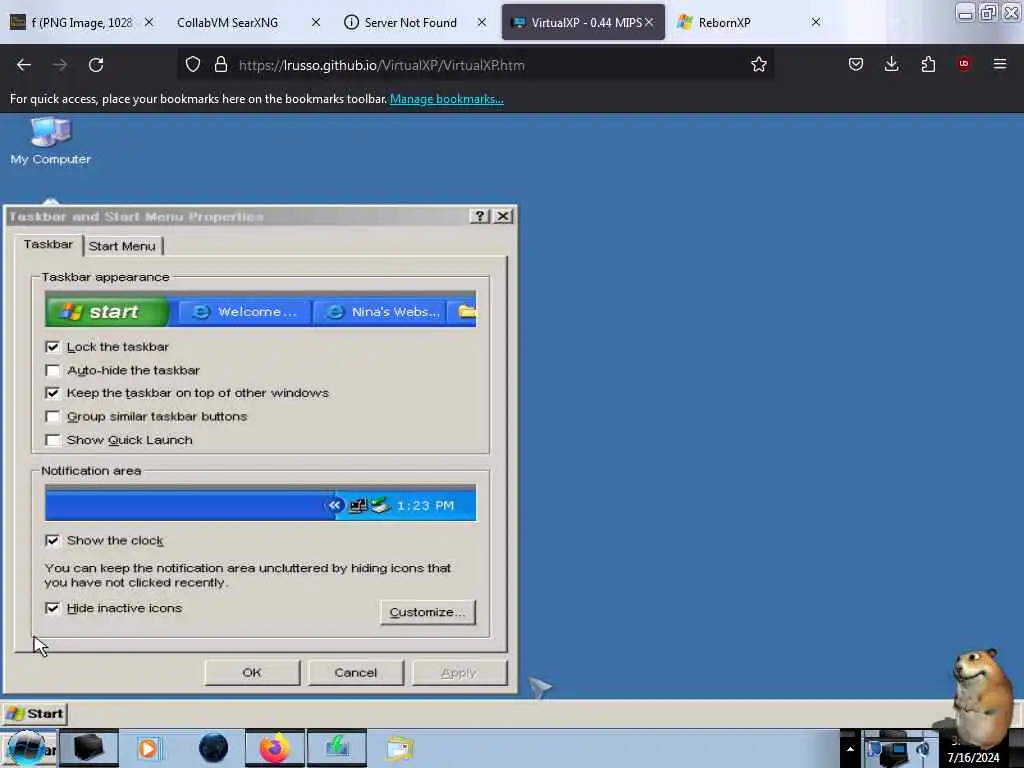
Task: Open the black folder taskbar icon
Action: [89, 748]
